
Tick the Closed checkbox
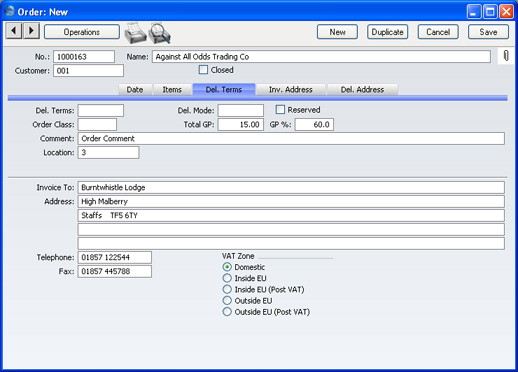pyautogui.click(x=203, y=70)
